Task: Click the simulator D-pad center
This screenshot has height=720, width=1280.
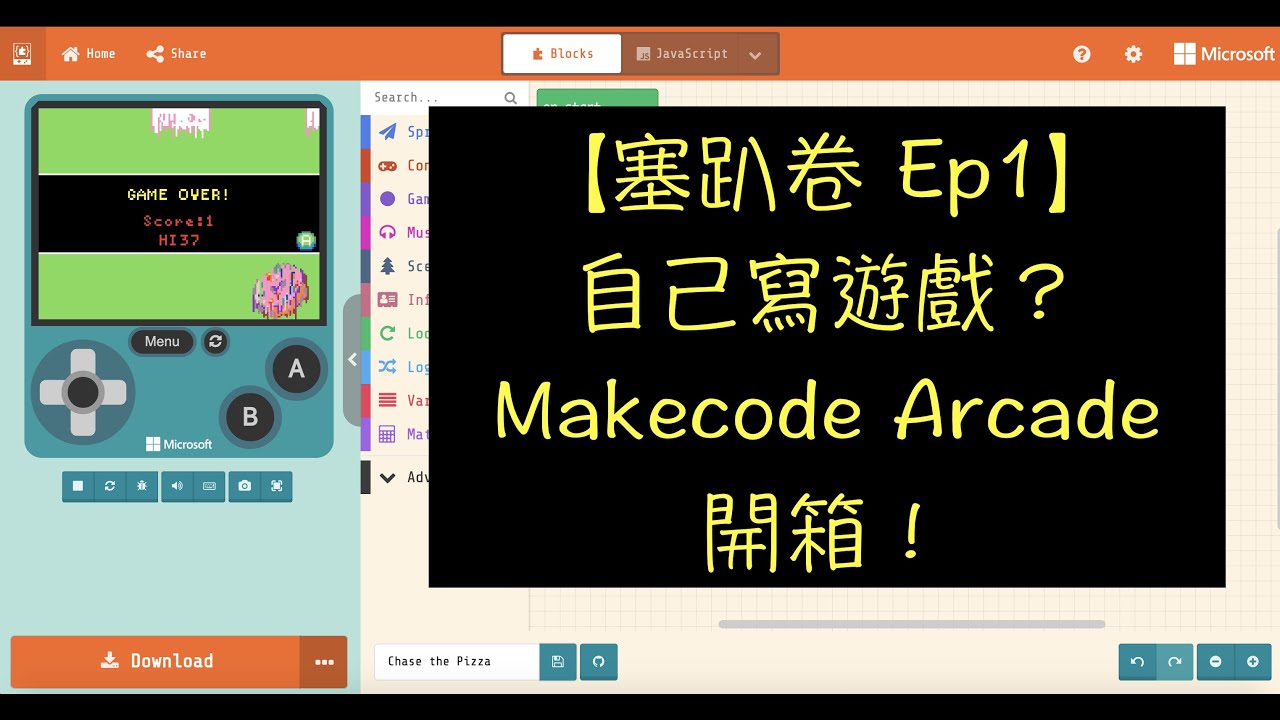Action: [x=83, y=392]
